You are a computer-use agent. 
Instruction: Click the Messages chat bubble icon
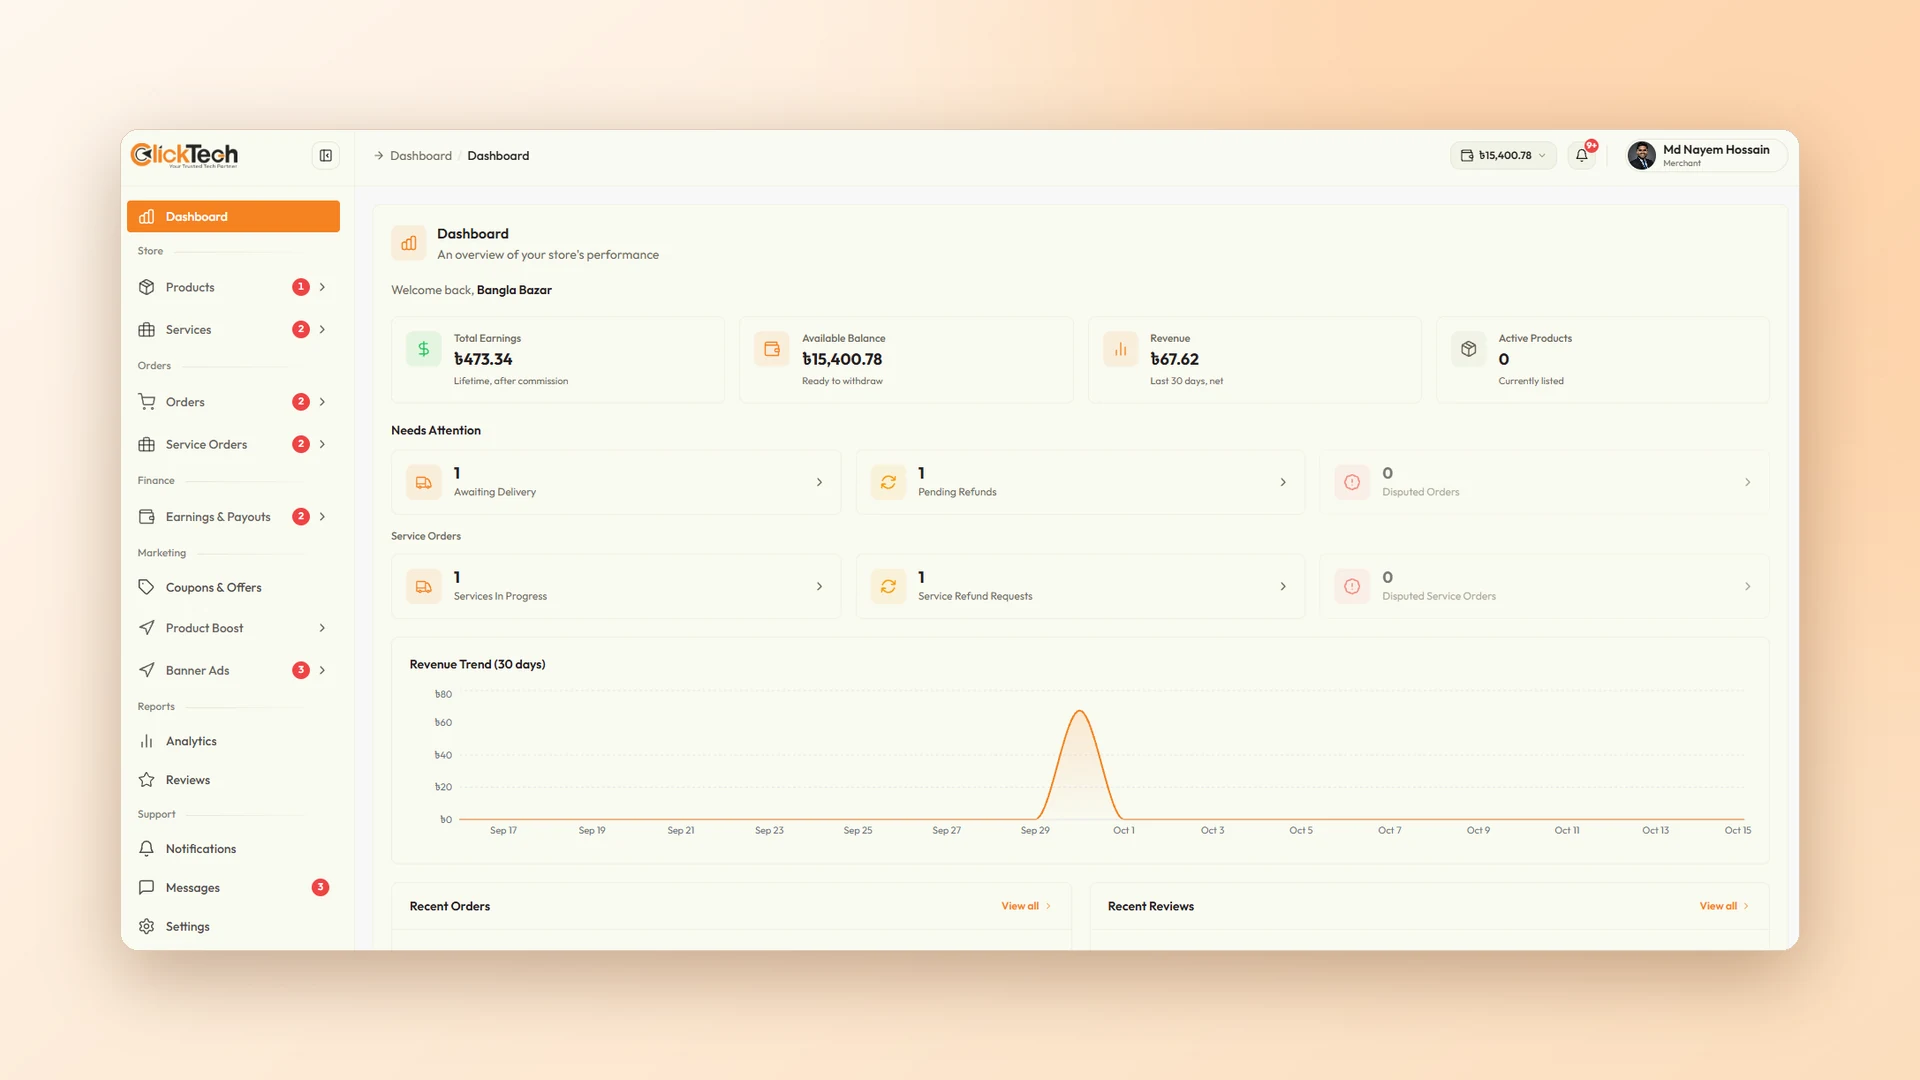147,888
